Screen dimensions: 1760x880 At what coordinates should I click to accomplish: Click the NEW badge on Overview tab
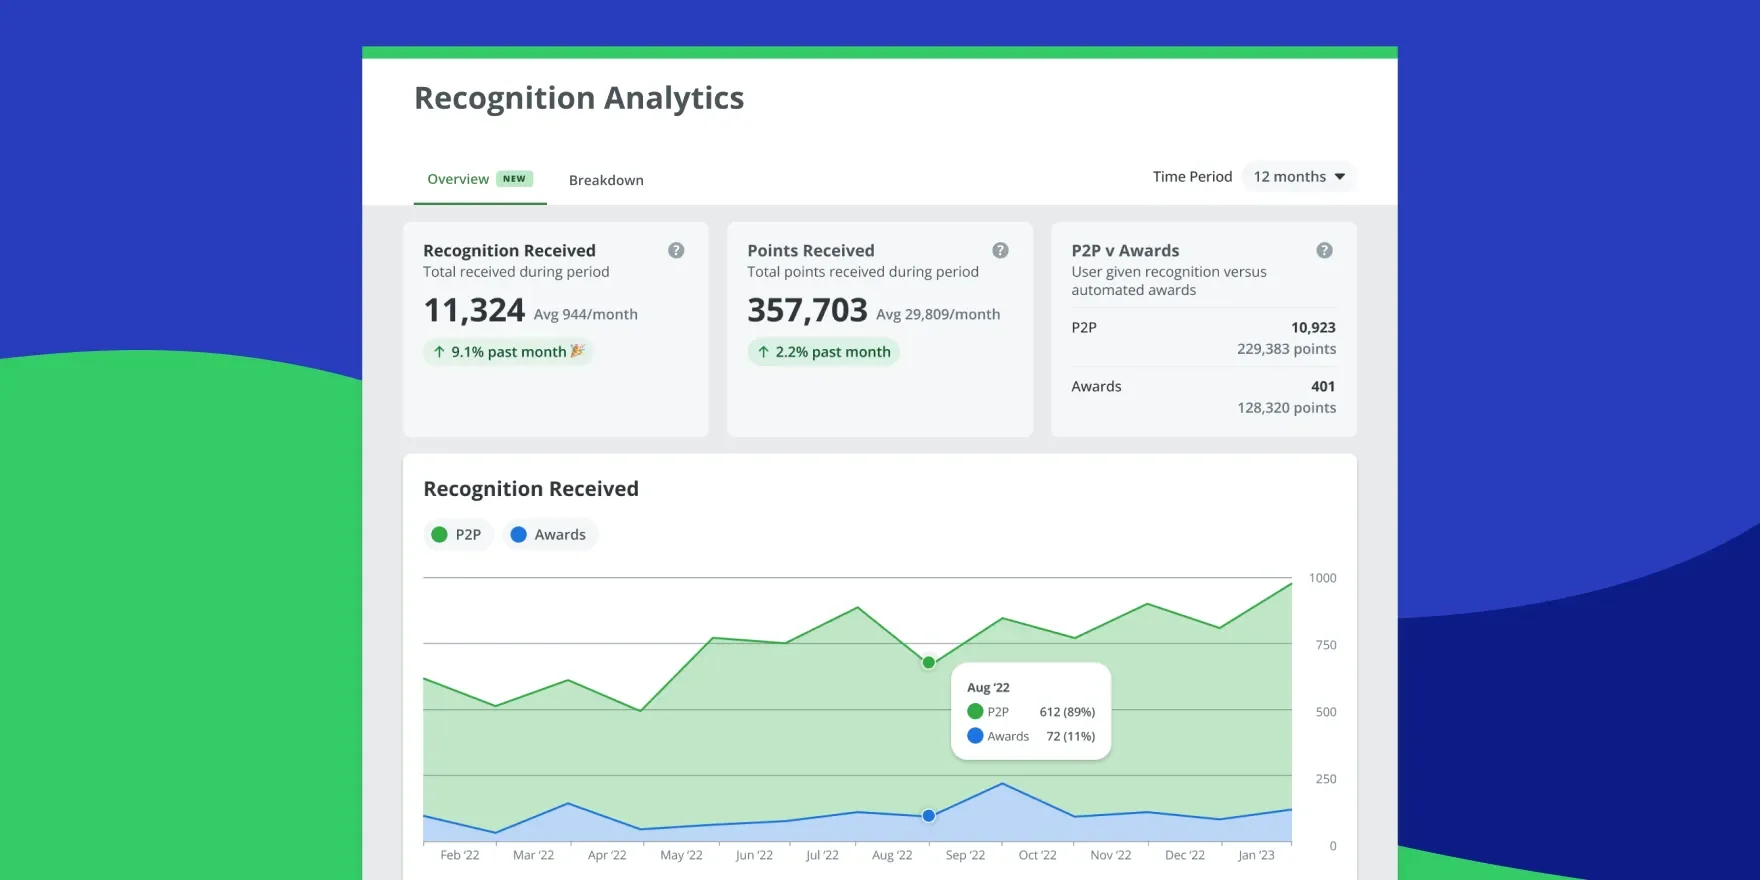tap(514, 179)
